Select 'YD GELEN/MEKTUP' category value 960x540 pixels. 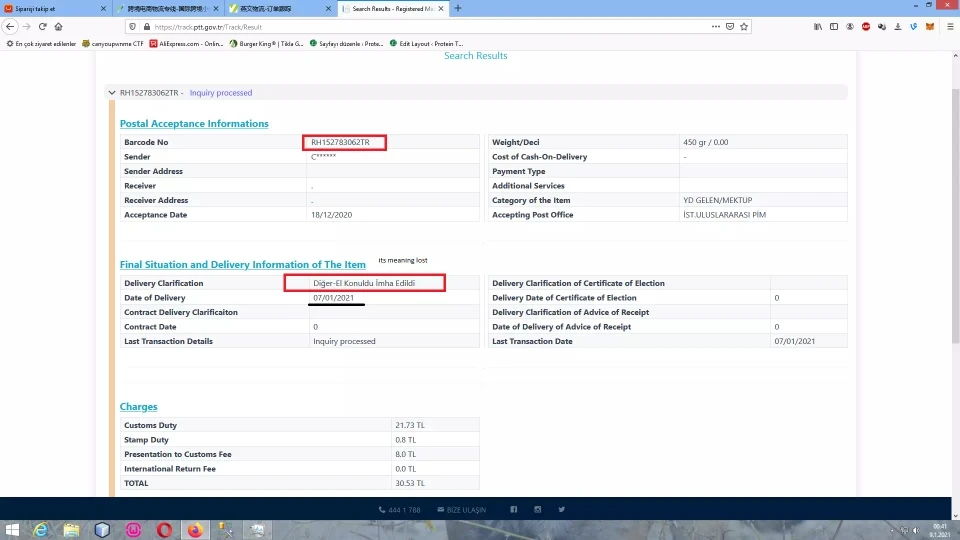[x=718, y=200]
